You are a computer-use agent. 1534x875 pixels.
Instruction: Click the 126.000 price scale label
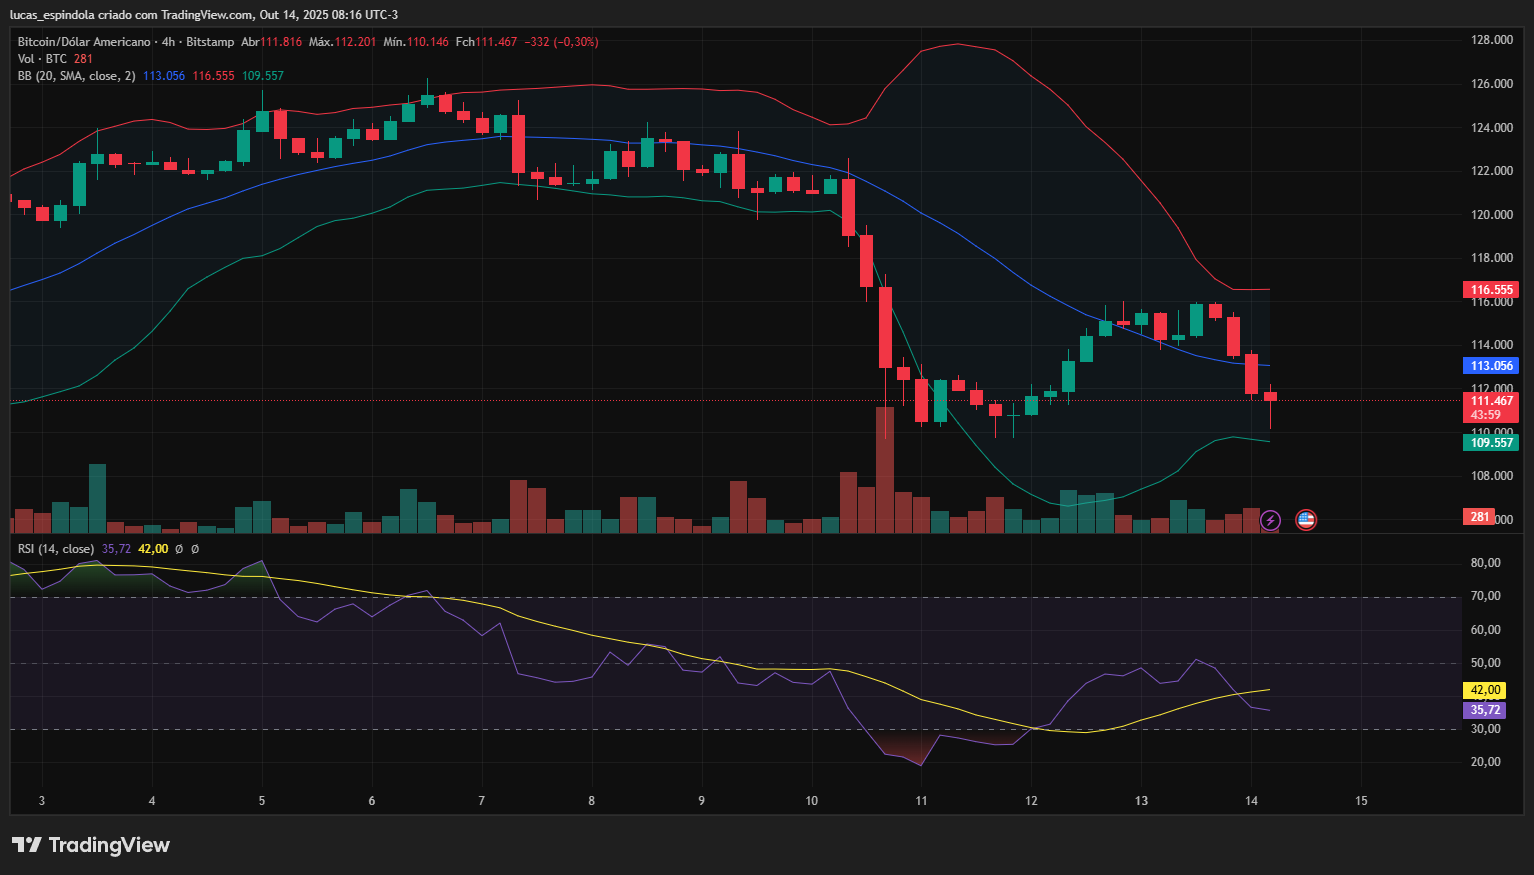(x=1492, y=84)
